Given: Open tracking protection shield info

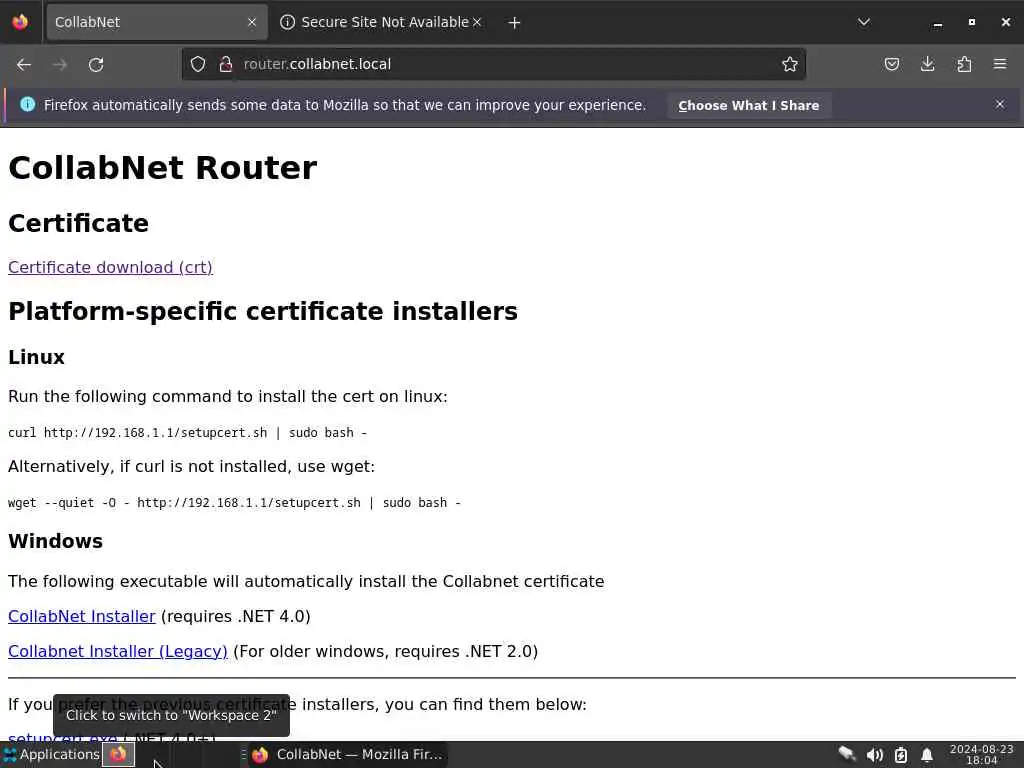Looking at the screenshot, I should point(198,64).
